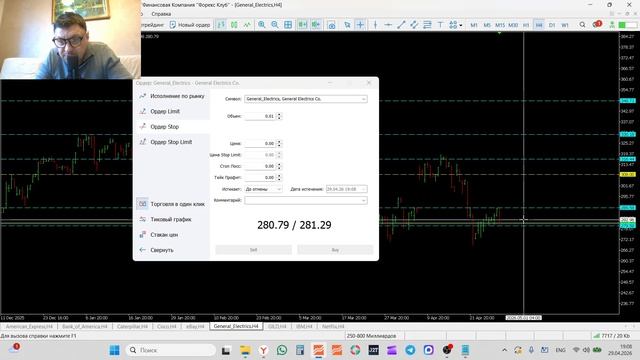Toggle chart auto scroll icon
This screenshot has height=360, width=640.
tap(302, 25)
